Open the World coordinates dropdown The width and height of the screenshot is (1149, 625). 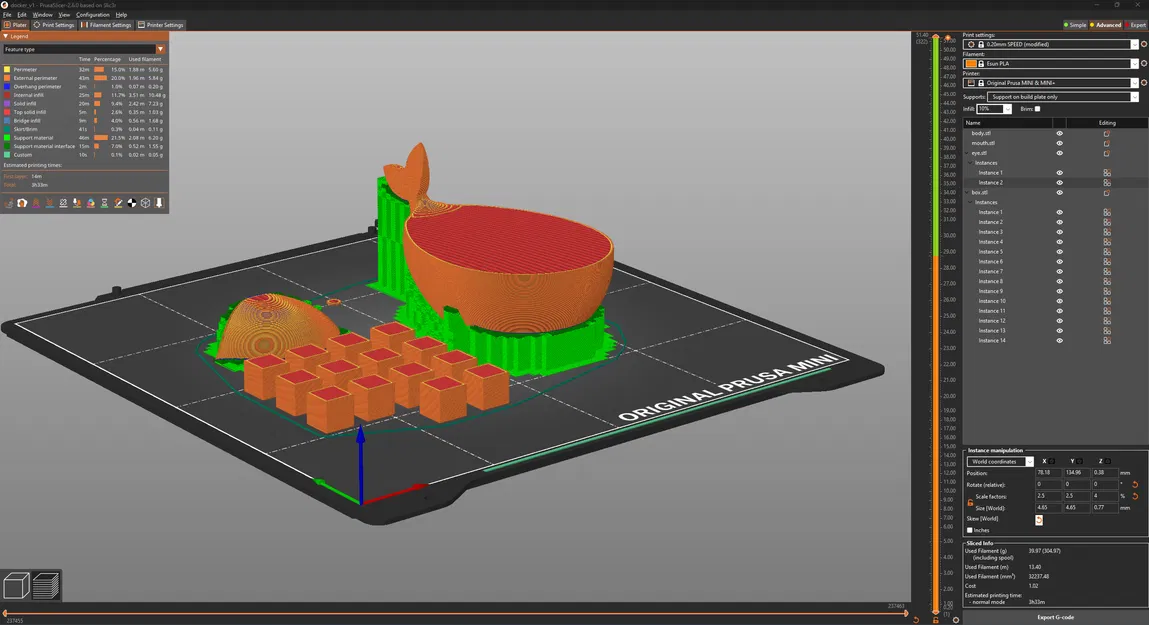pos(1000,461)
